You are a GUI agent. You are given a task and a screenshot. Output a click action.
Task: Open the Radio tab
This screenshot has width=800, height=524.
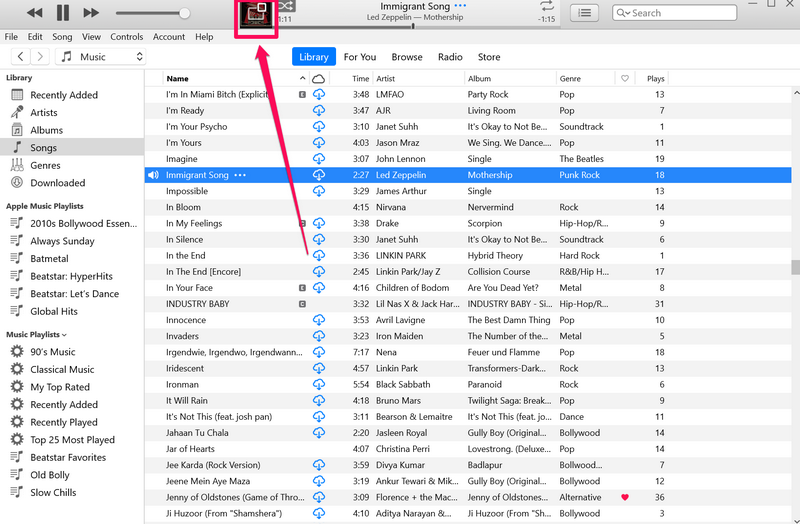click(450, 57)
